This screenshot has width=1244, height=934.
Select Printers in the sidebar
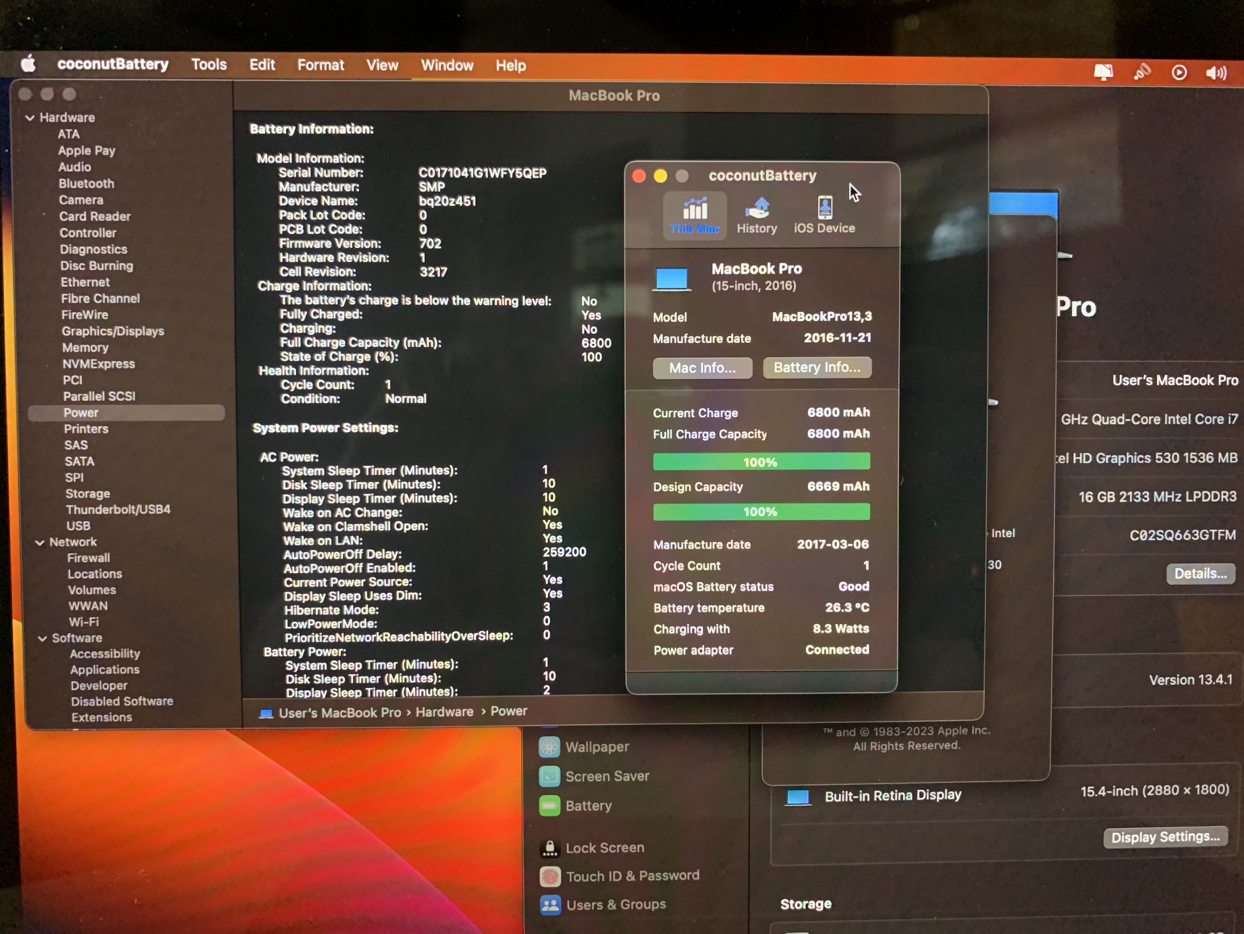pos(86,429)
